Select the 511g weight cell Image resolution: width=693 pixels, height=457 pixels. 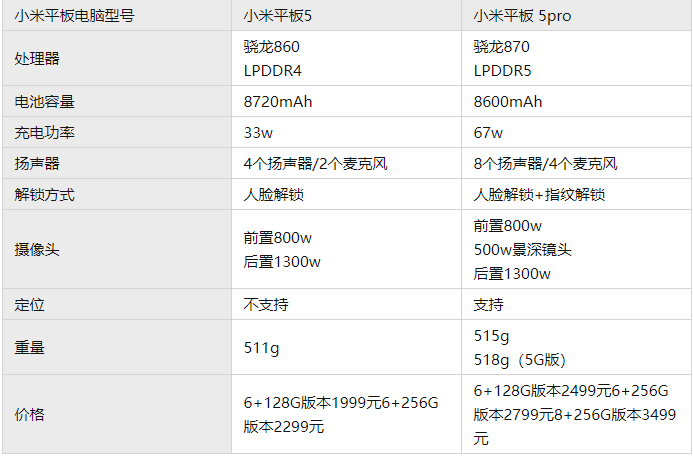pyautogui.click(x=263, y=348)
